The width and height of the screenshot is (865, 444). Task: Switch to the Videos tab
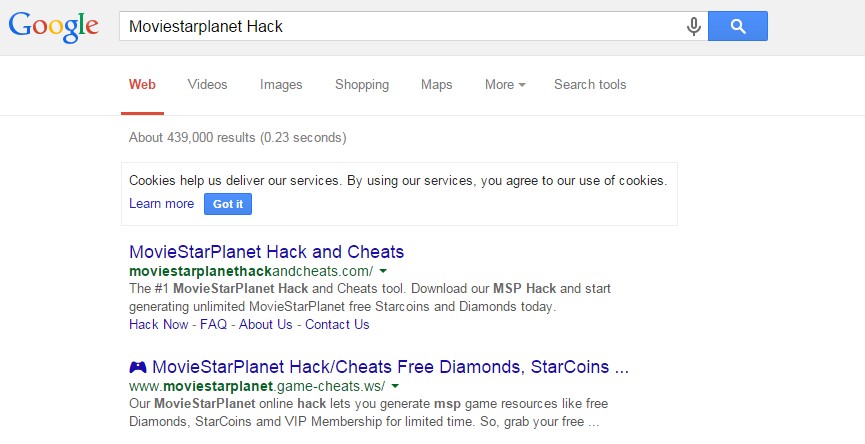pyautogui.click(x=207, y=84)
